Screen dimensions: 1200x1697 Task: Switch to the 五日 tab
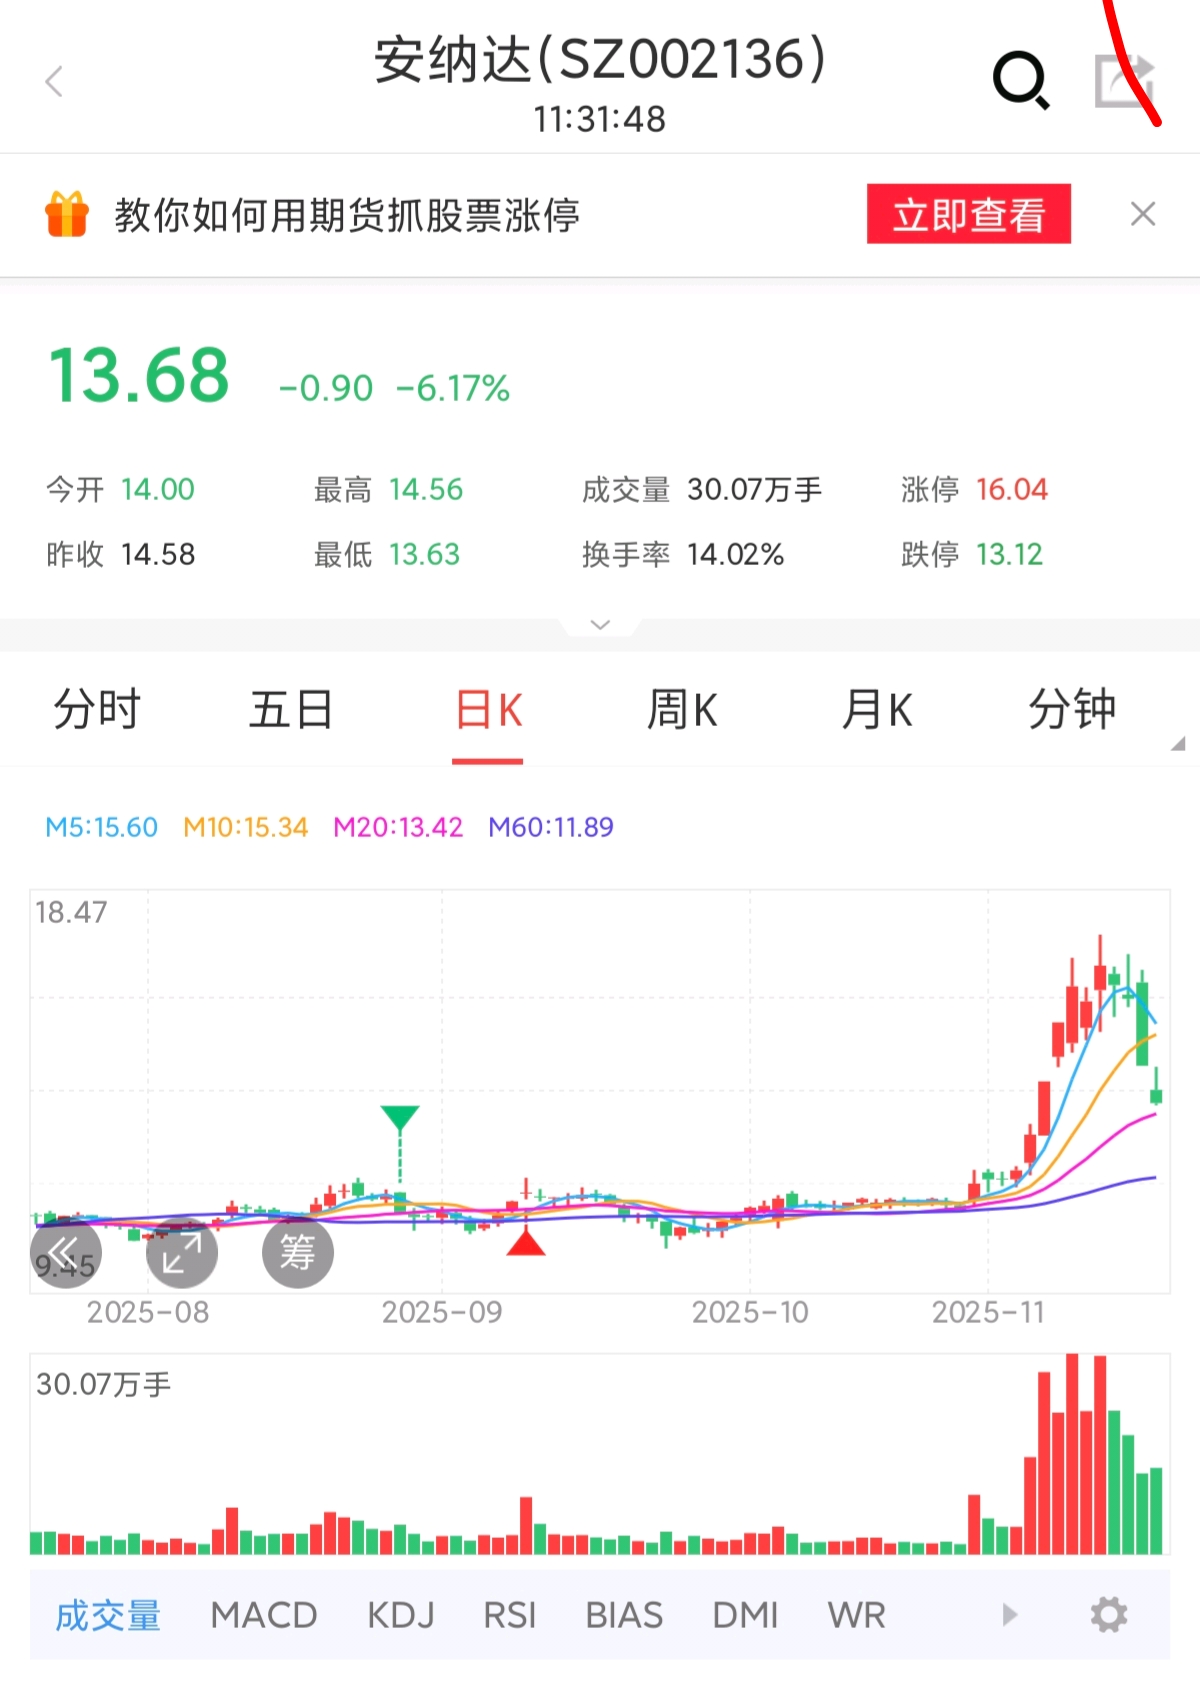pyautogui.click(x=291, y=710)
